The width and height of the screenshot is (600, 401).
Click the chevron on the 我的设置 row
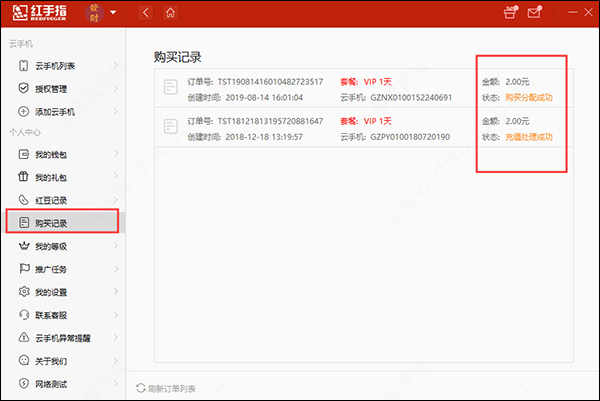pos(116,292)
